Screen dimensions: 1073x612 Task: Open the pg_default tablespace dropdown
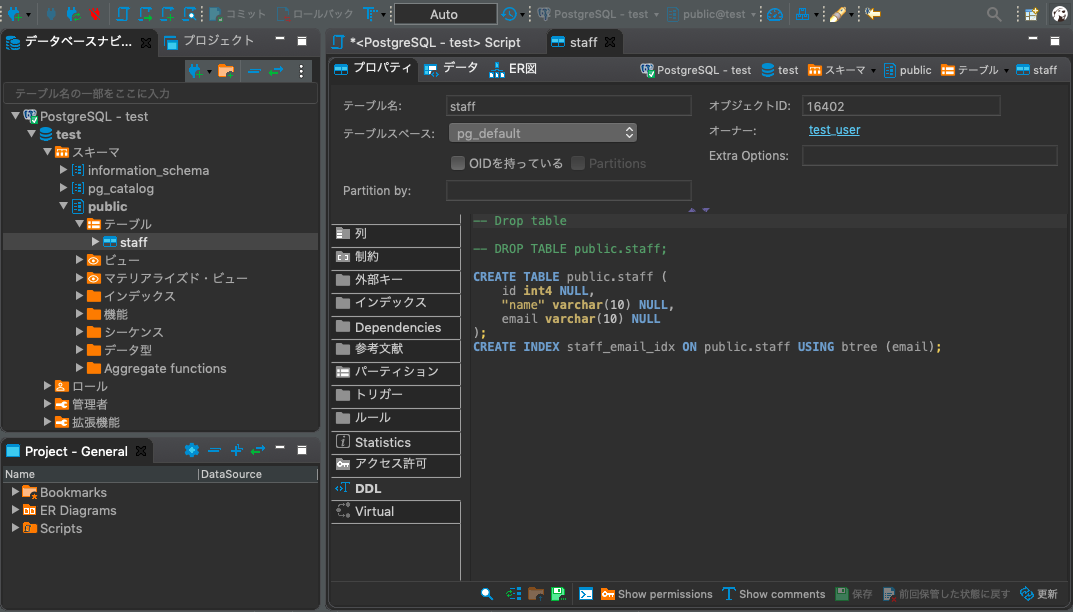626,132
